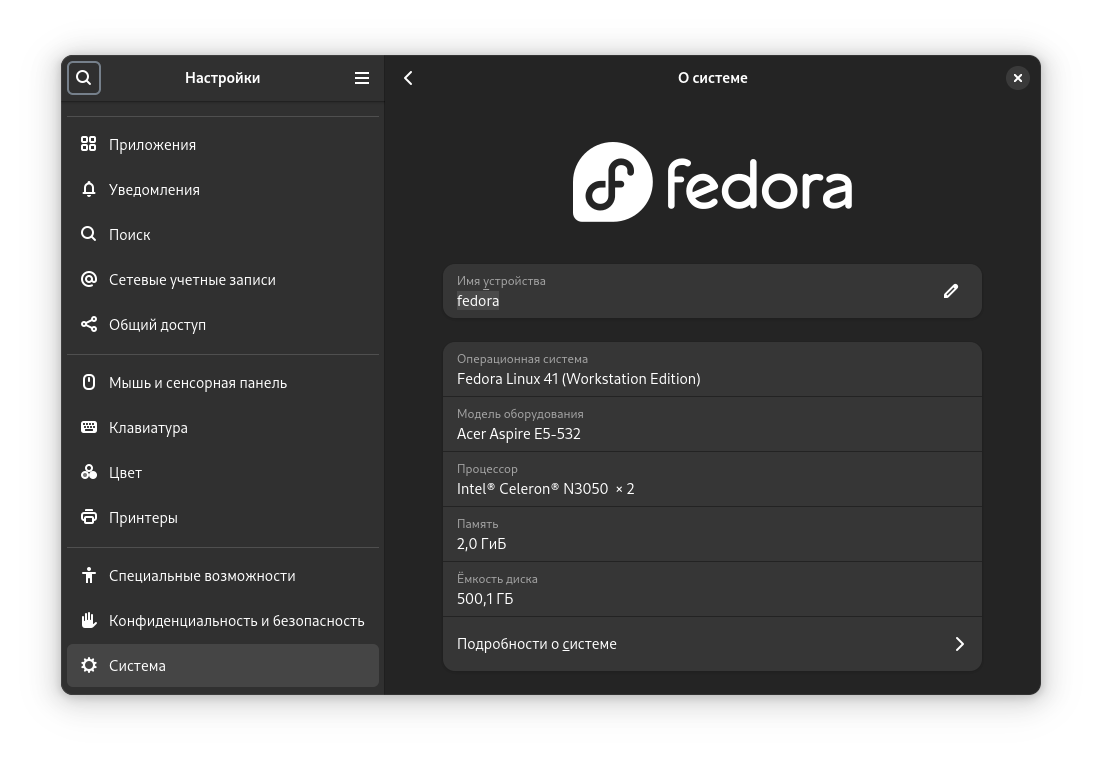Image resolution: width=1102 pixels, height=762 pixels.
Task: Go back using the left arrow
Action: click(x=408, y=78)
